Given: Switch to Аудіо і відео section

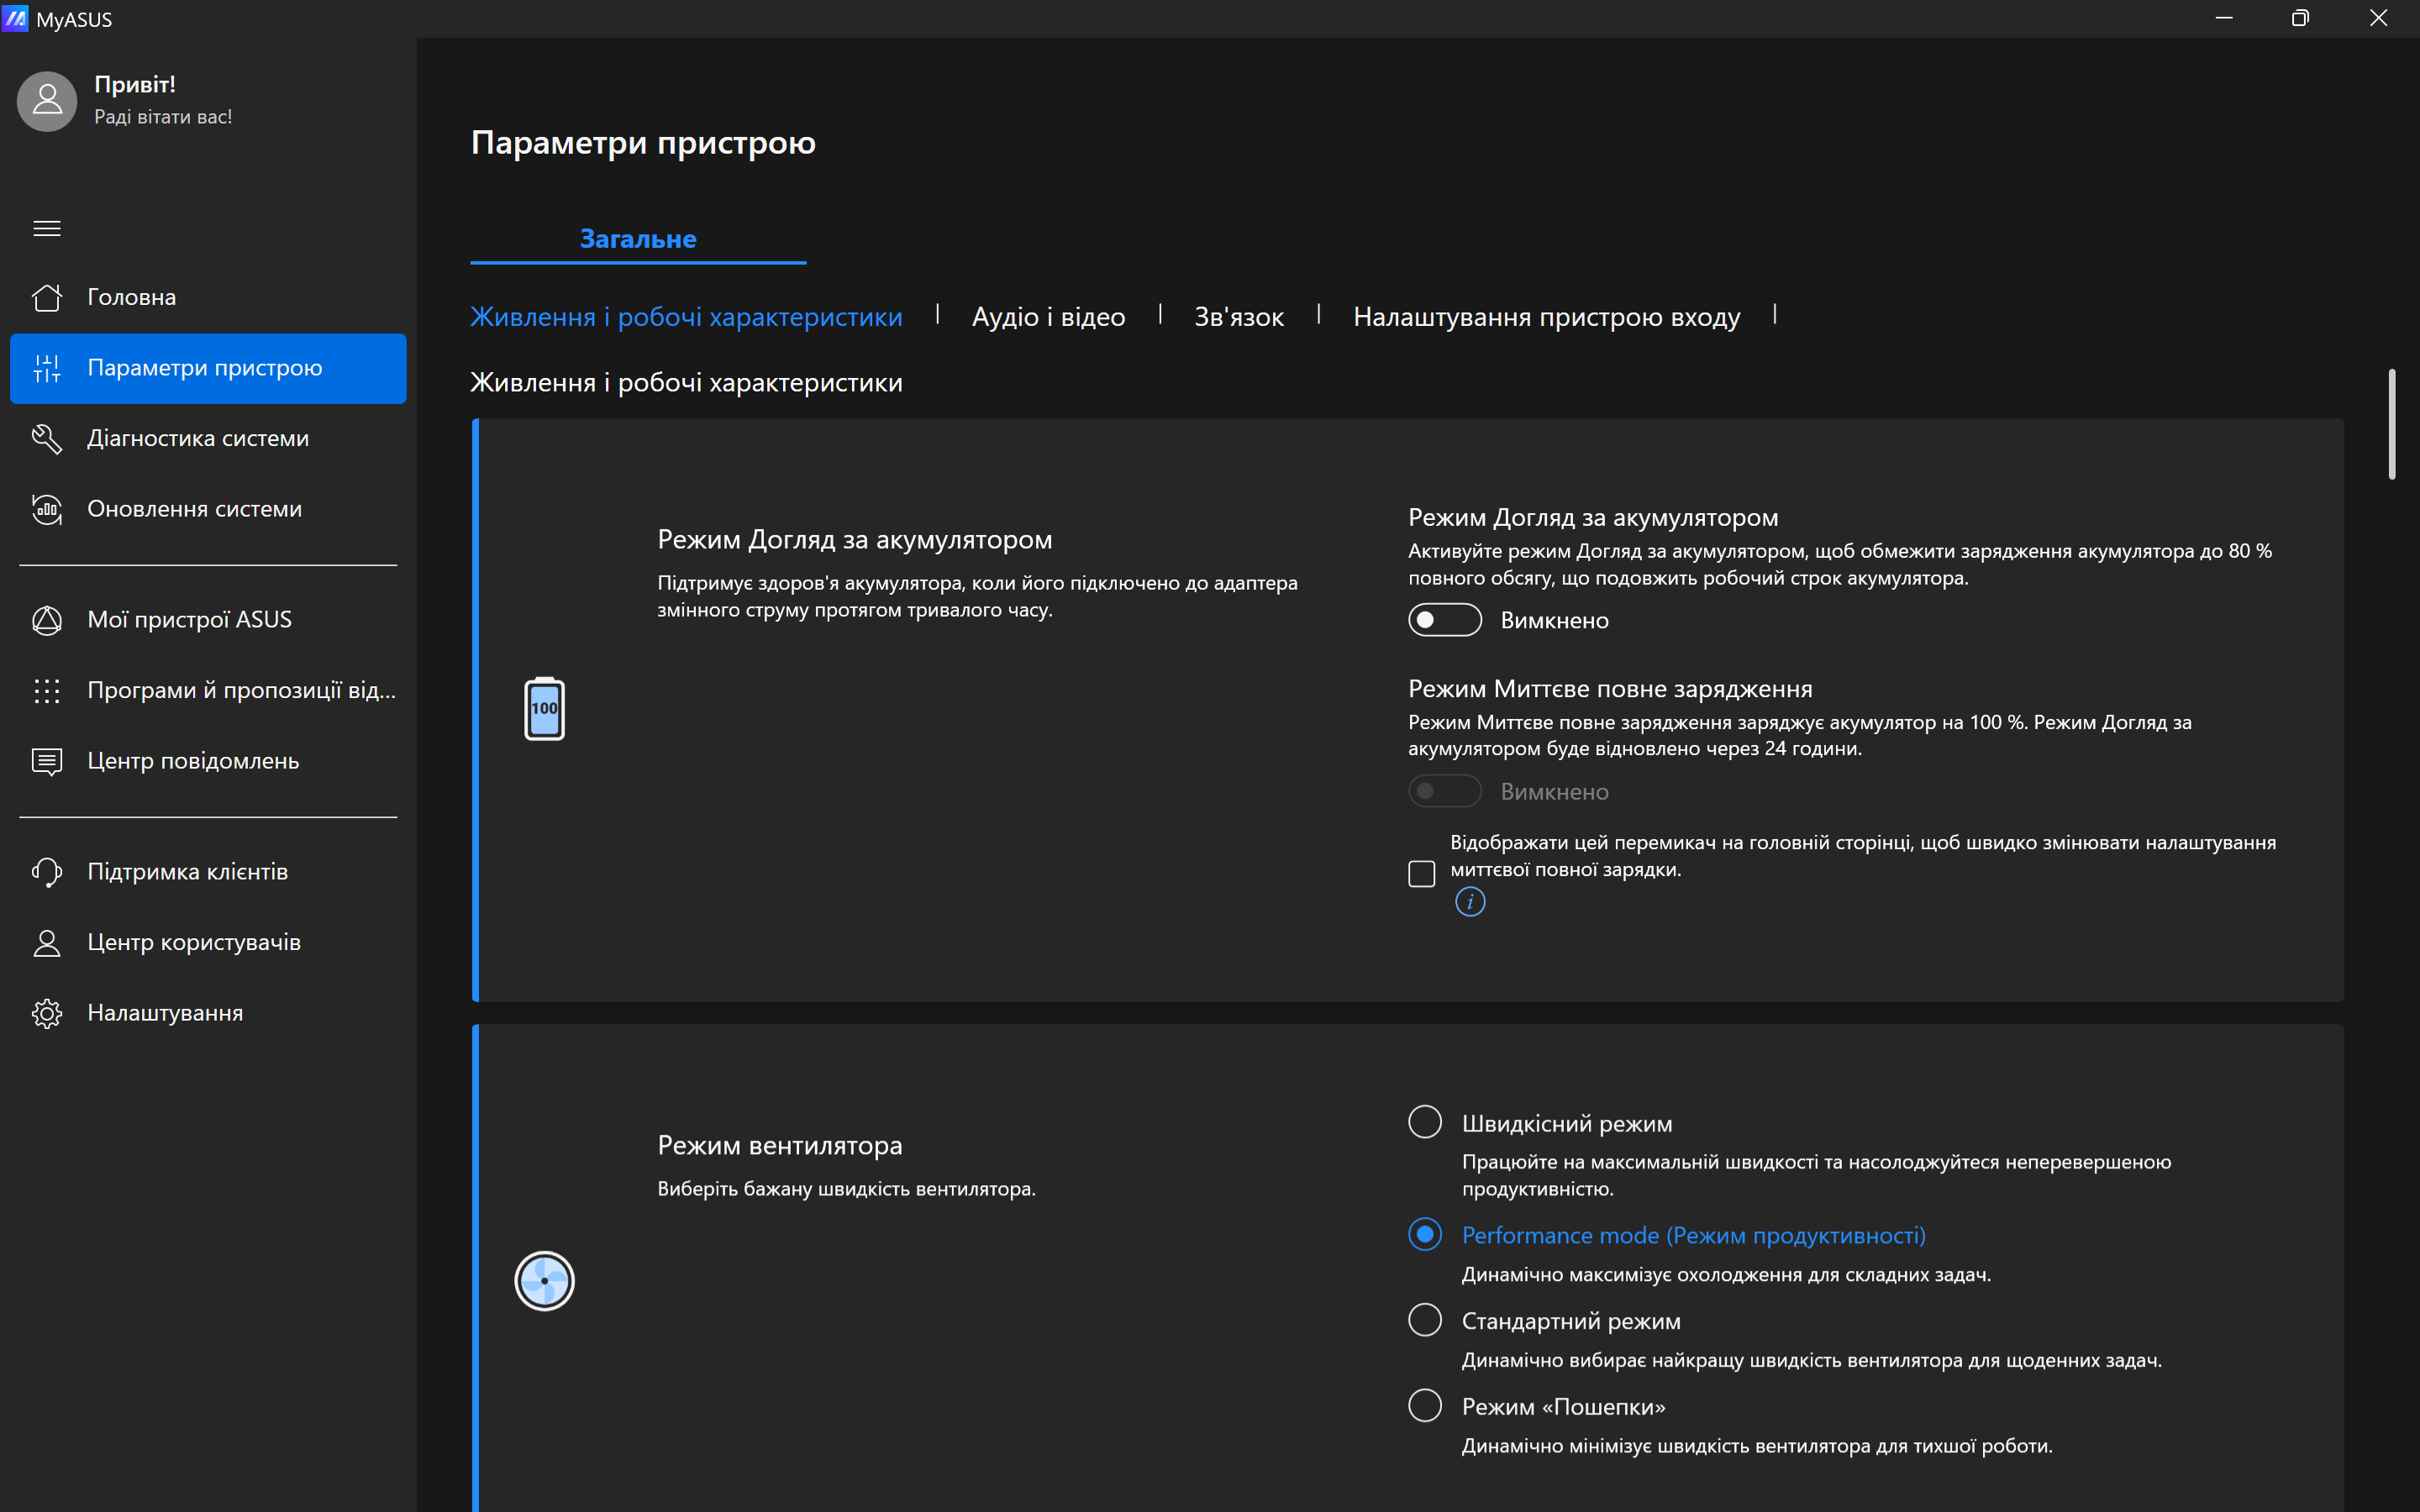Looking at the screenshot, I should 1048,317.
